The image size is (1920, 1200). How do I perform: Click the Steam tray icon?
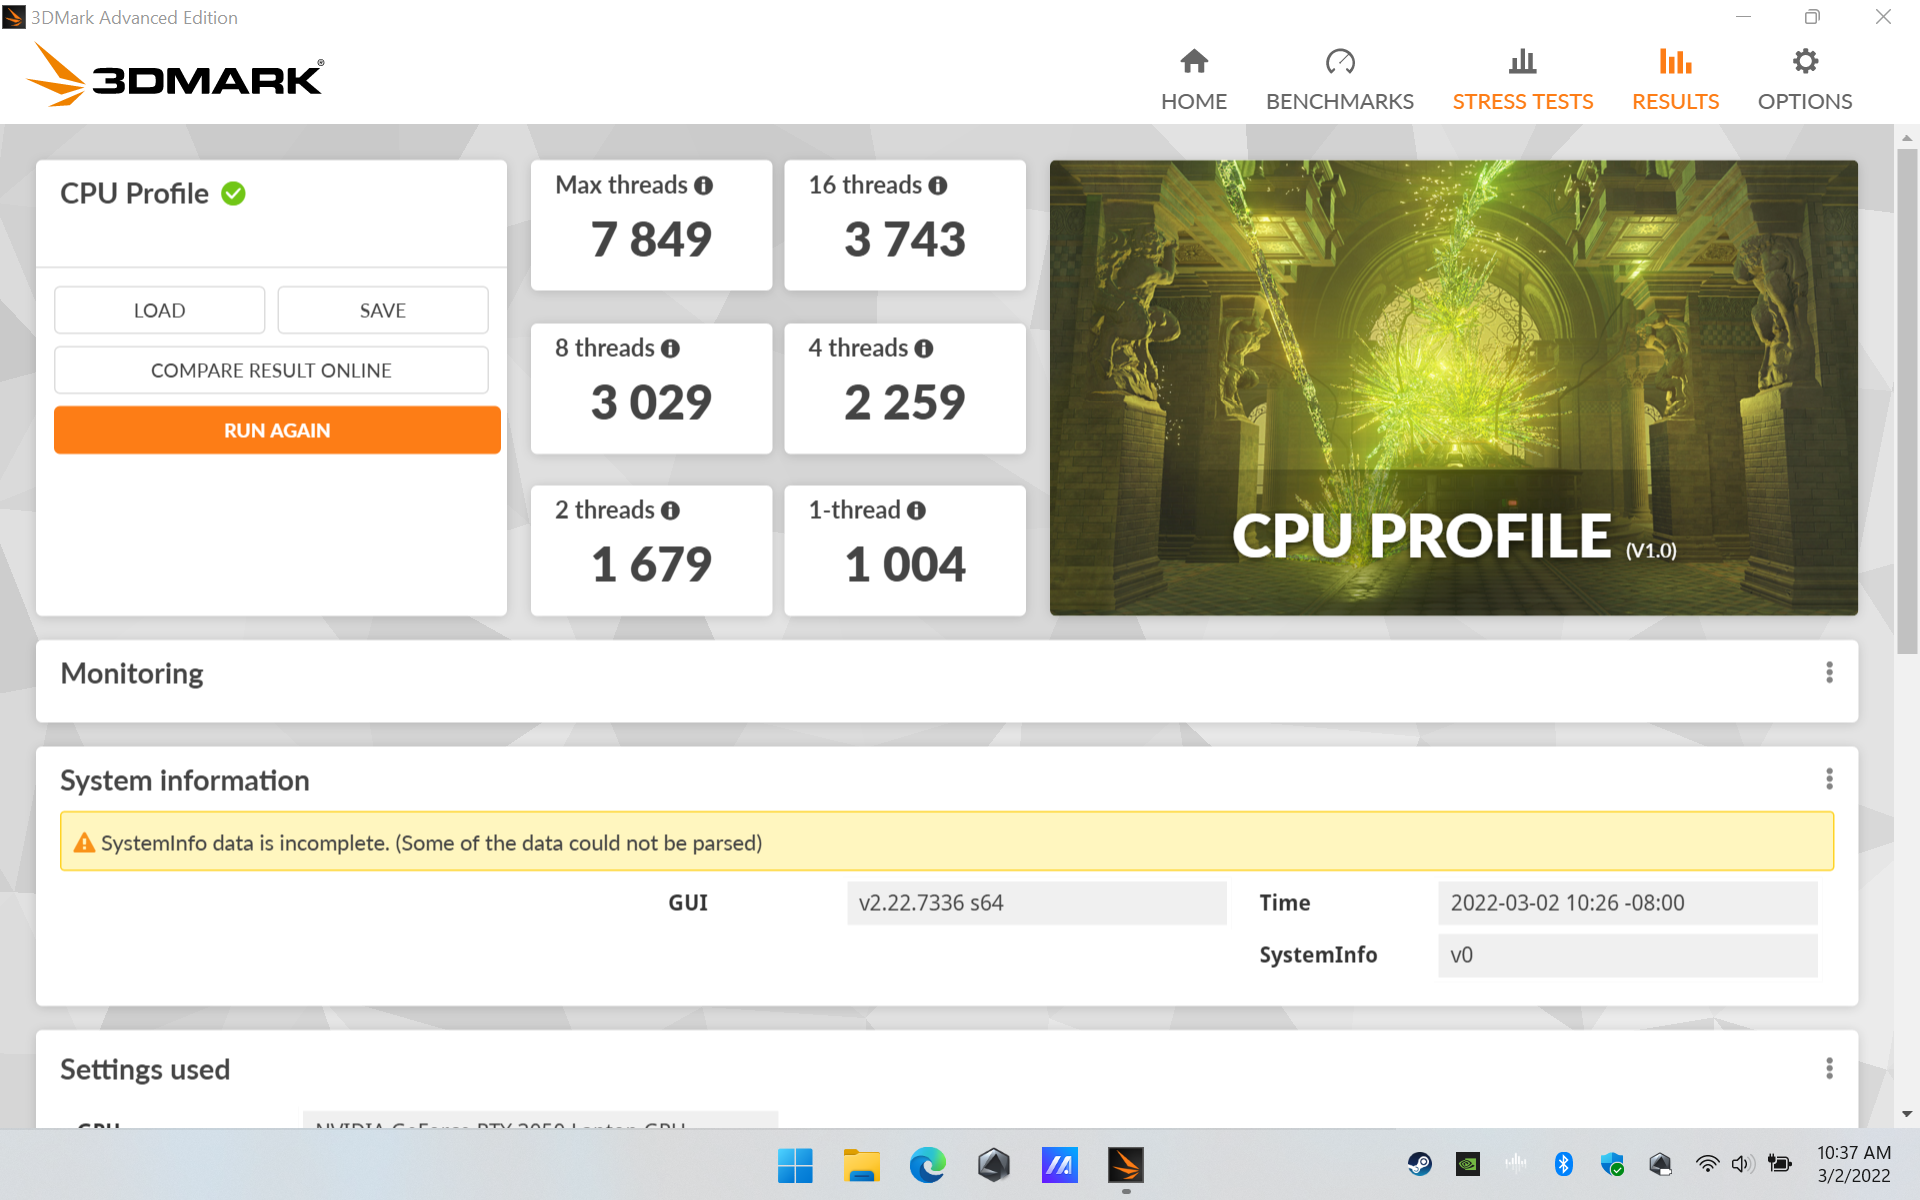(1420, 1164)
